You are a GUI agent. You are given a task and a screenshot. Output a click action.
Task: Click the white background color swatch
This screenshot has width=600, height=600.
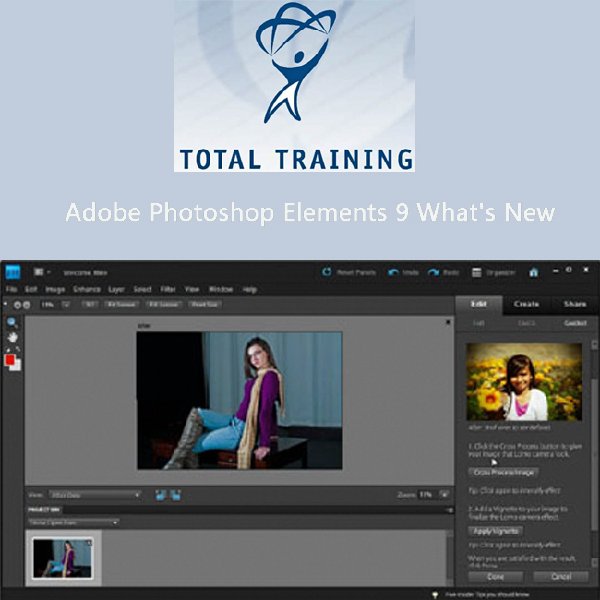tap(16, 366)
